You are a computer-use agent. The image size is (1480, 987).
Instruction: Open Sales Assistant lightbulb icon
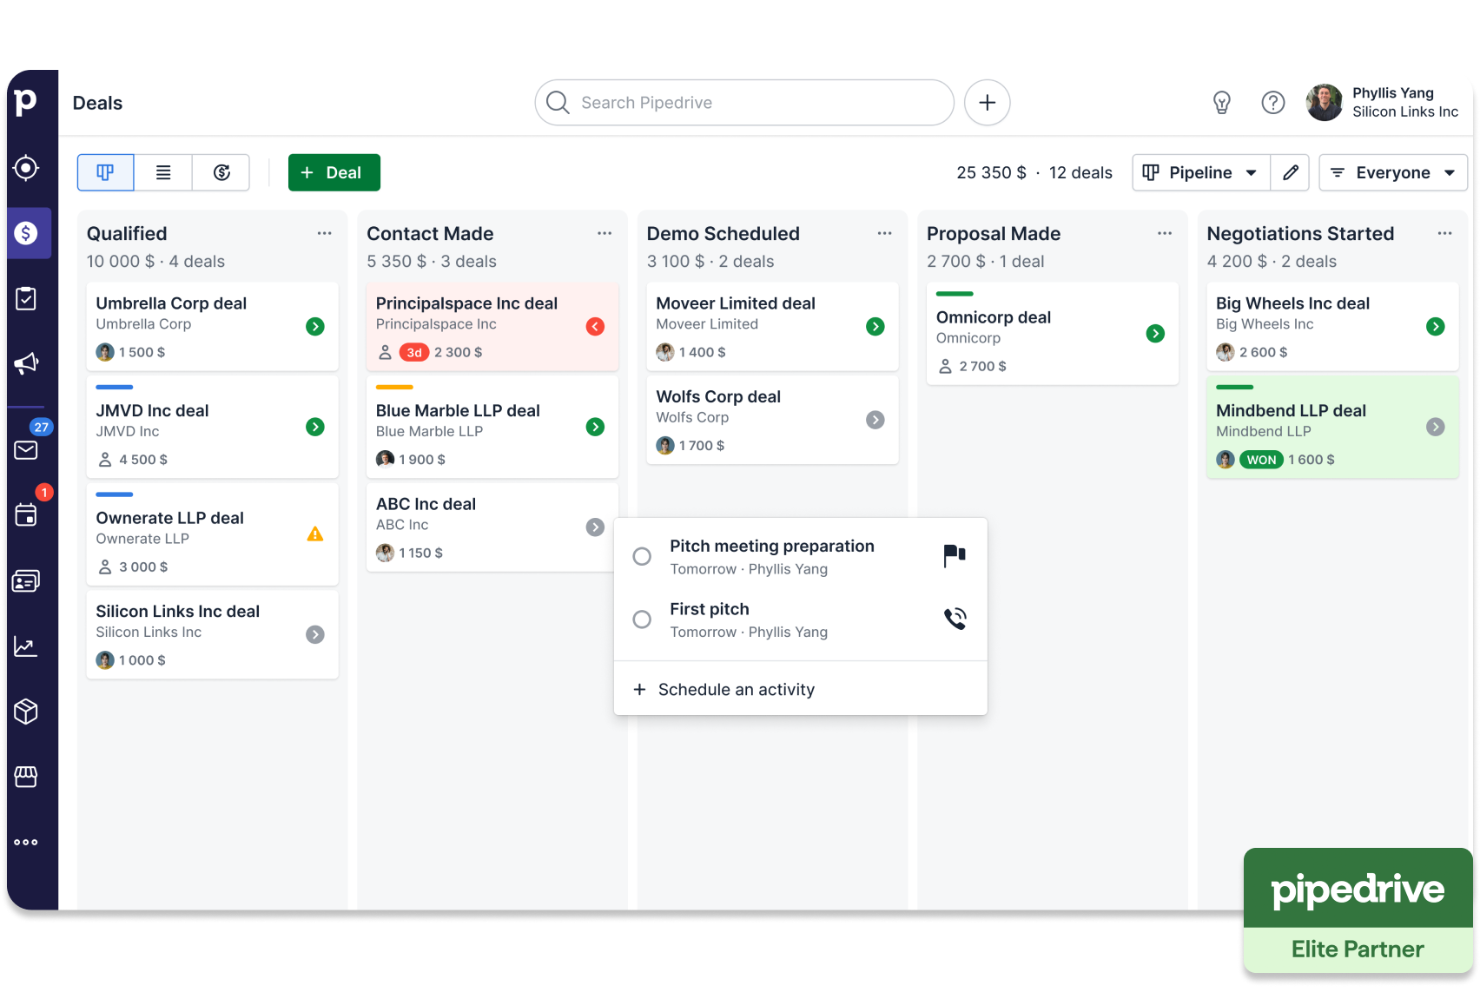pyautogui.click(x=1221, y=102)
